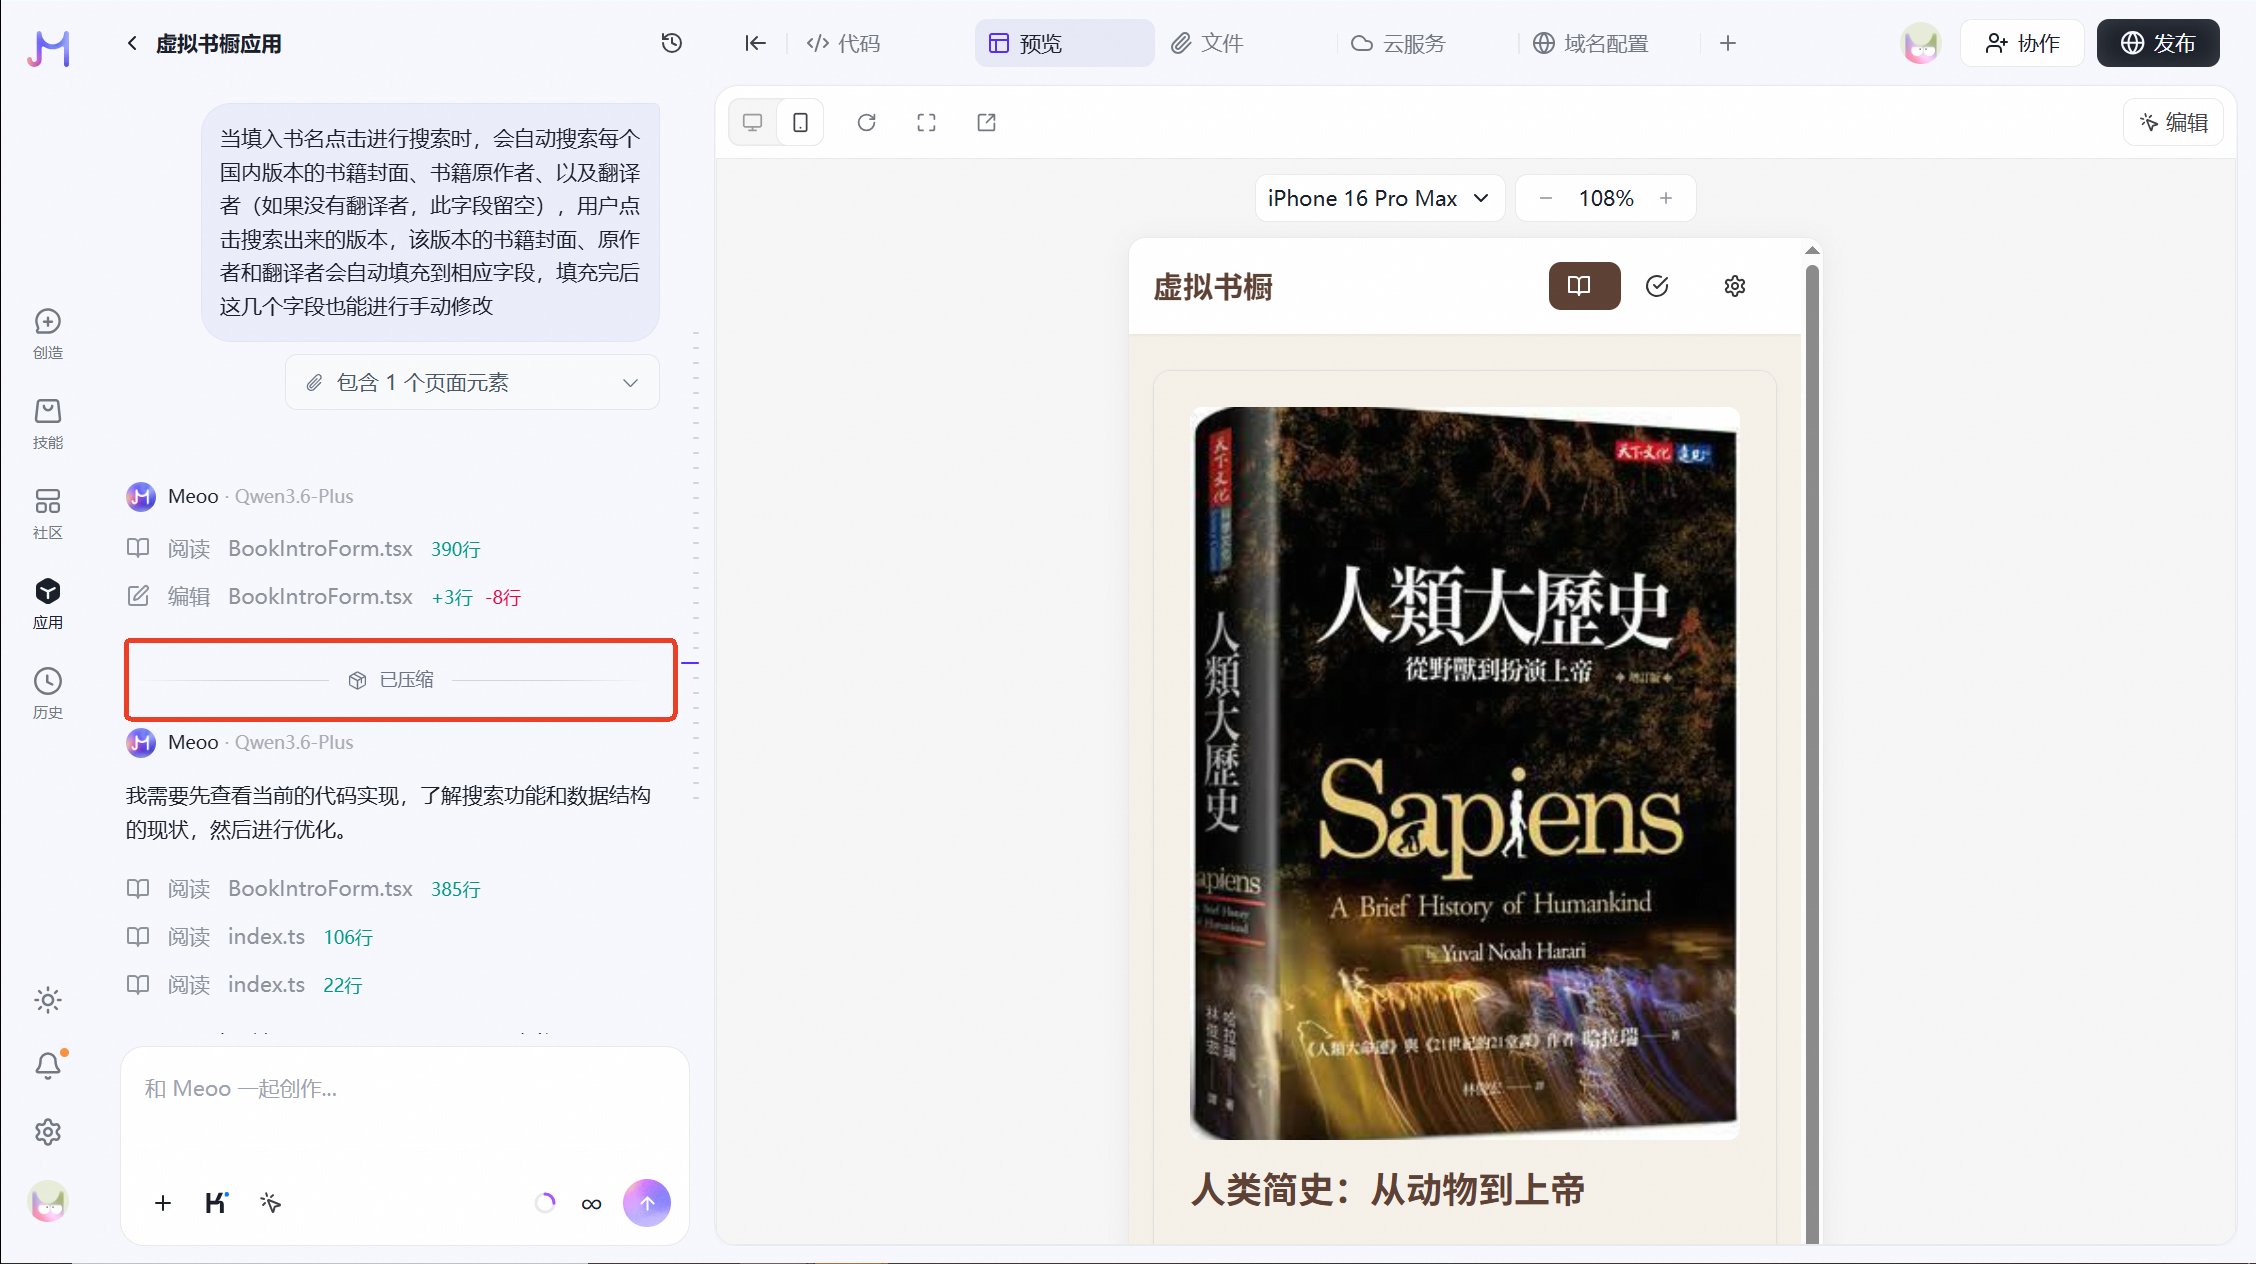Click the plus attachment icon in the chat input
The image size is (2256, 1264).
(163, 1203)
